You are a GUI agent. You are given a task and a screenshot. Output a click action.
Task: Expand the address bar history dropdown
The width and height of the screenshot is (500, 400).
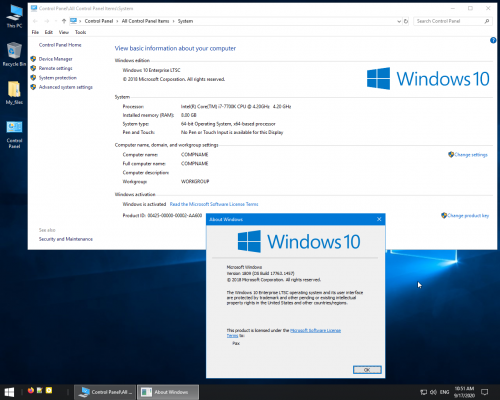[x=399, y=21]
